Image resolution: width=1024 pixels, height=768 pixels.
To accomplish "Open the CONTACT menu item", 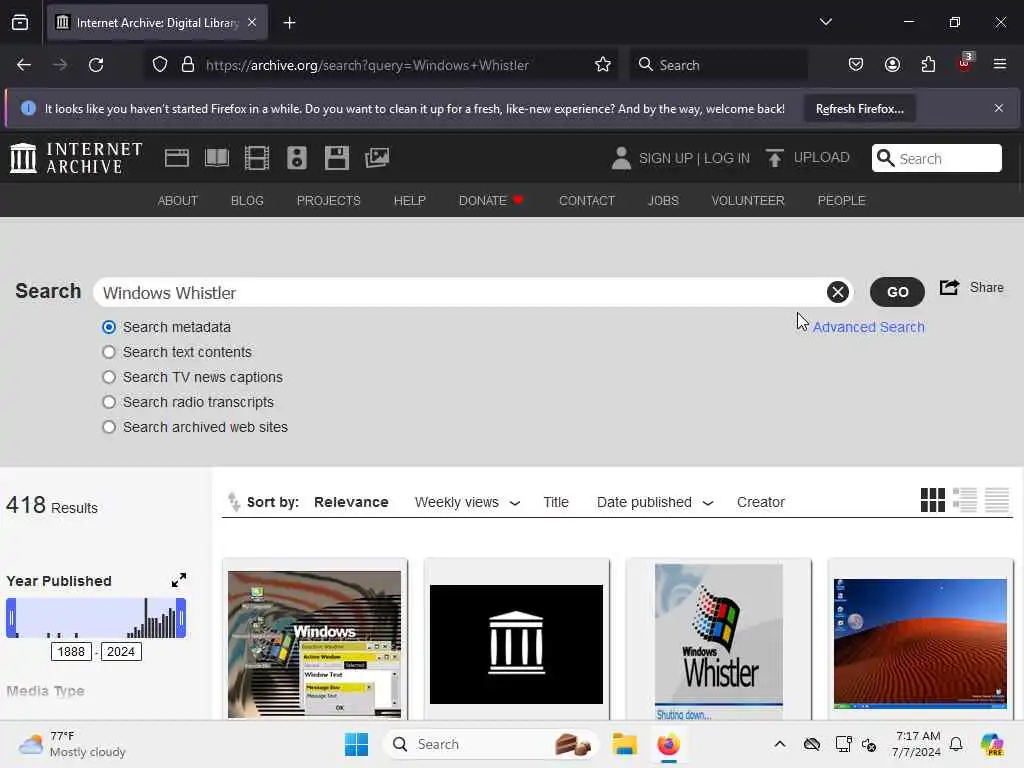I will (586, 200).
